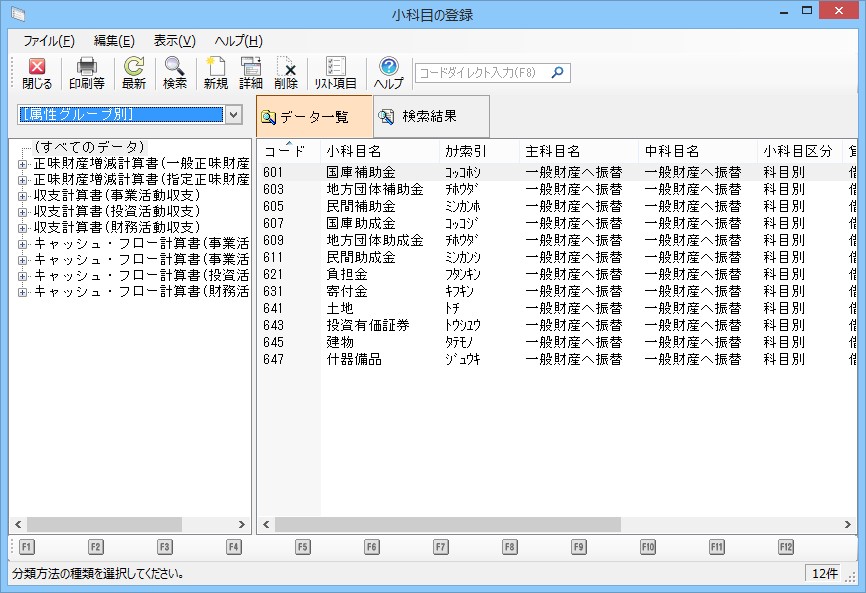The width and height of the screenshot is (866, 593).
Task: Open the 詳細 details icon
Action: click(x=251, y=73)
